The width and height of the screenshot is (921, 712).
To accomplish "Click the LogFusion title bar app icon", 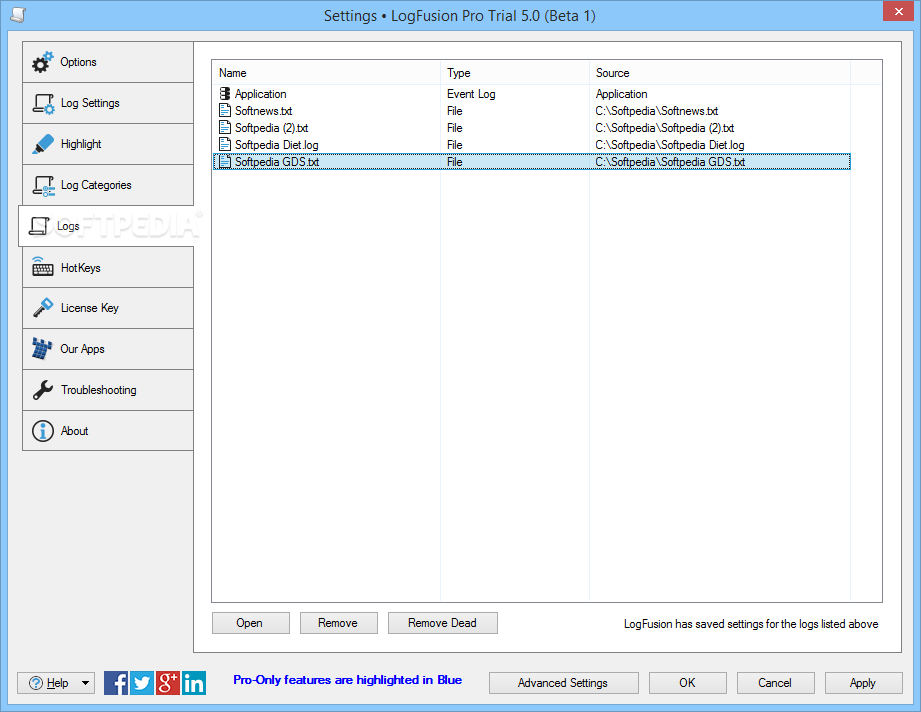I will pyautogui.click(x=18, y=15).
